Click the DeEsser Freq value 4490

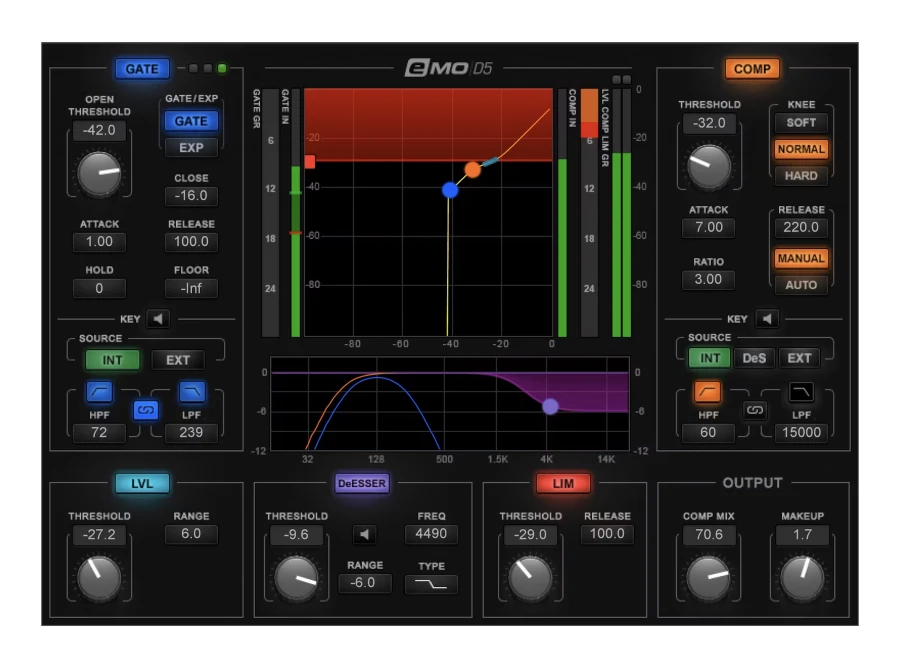(430, 534)
